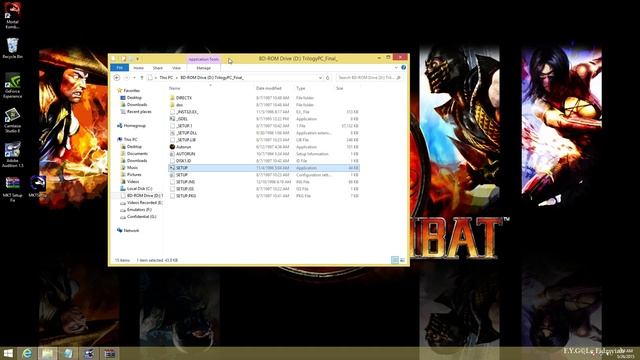Expand the ribbon with the chevron

pyautogui.click(x=396, y=67)
